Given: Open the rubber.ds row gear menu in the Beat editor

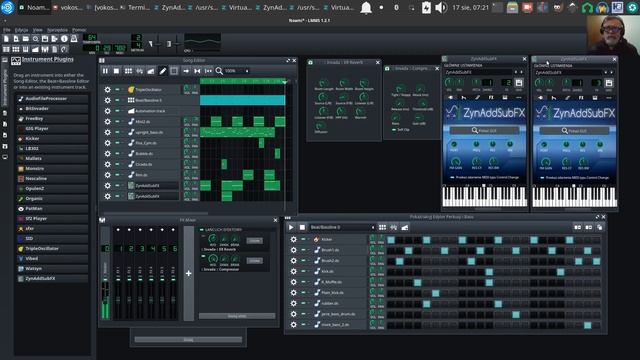Looking at the screenshot, I should point(293,303).
